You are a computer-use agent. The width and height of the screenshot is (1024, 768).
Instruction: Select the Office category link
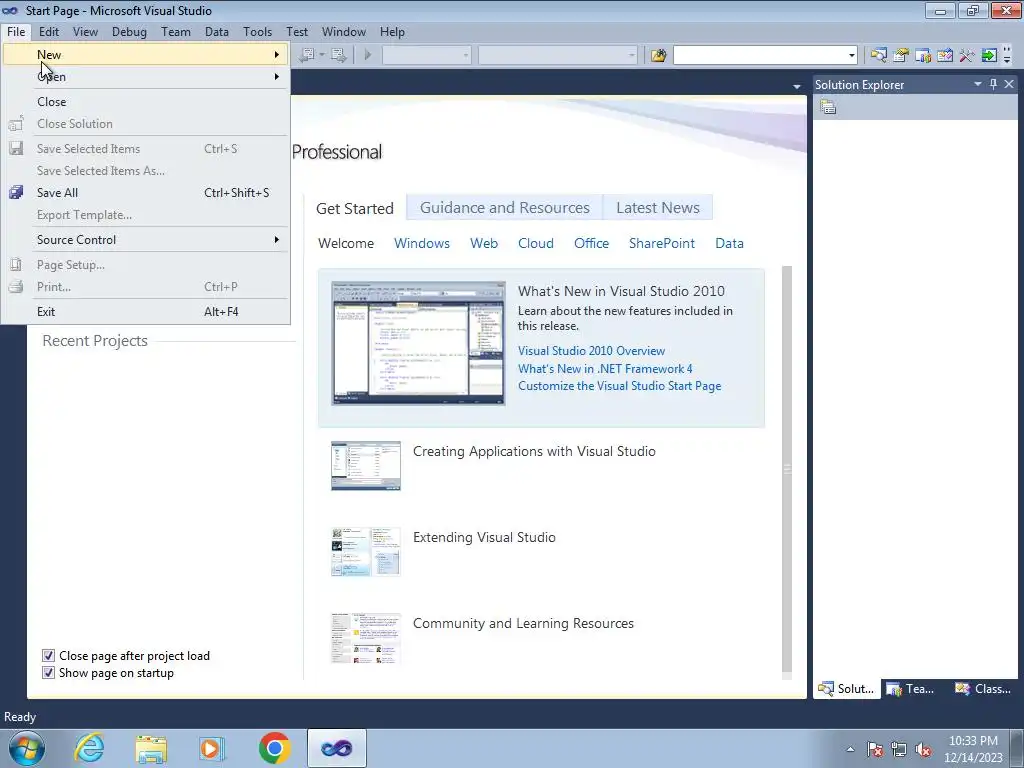(591, 243)
